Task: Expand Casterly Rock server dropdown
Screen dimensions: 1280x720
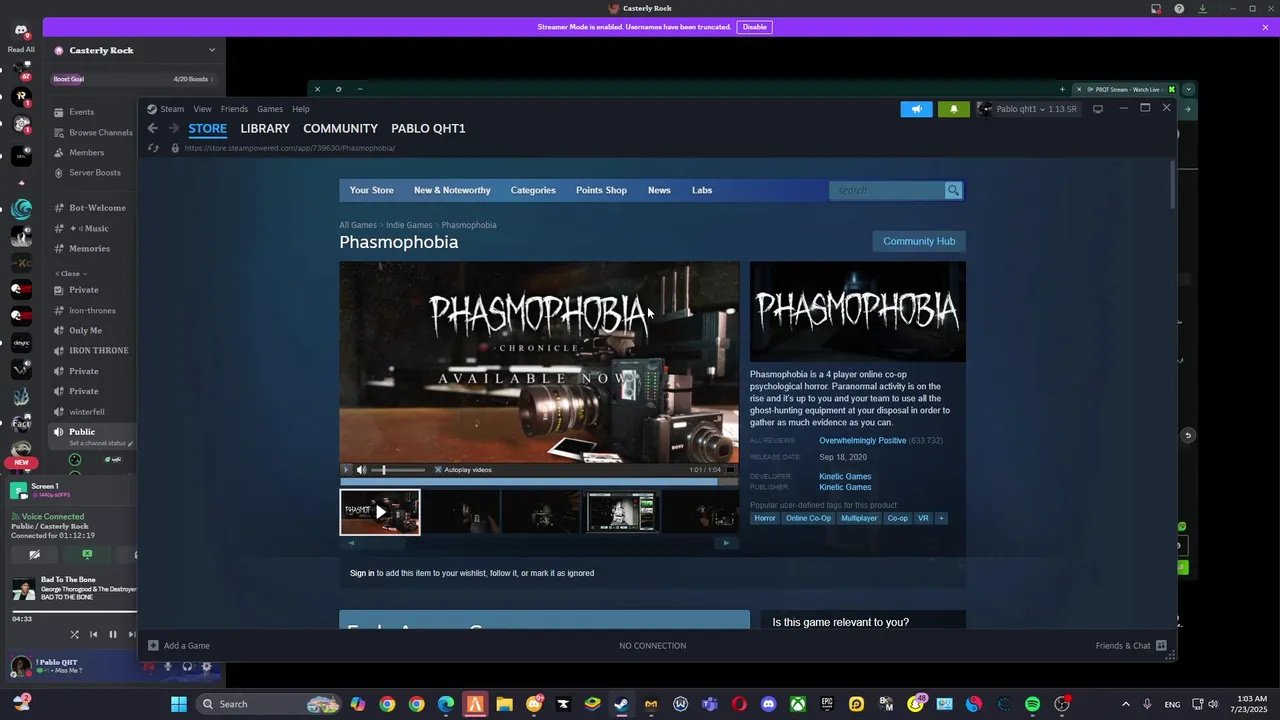Action: click(211, 50)
